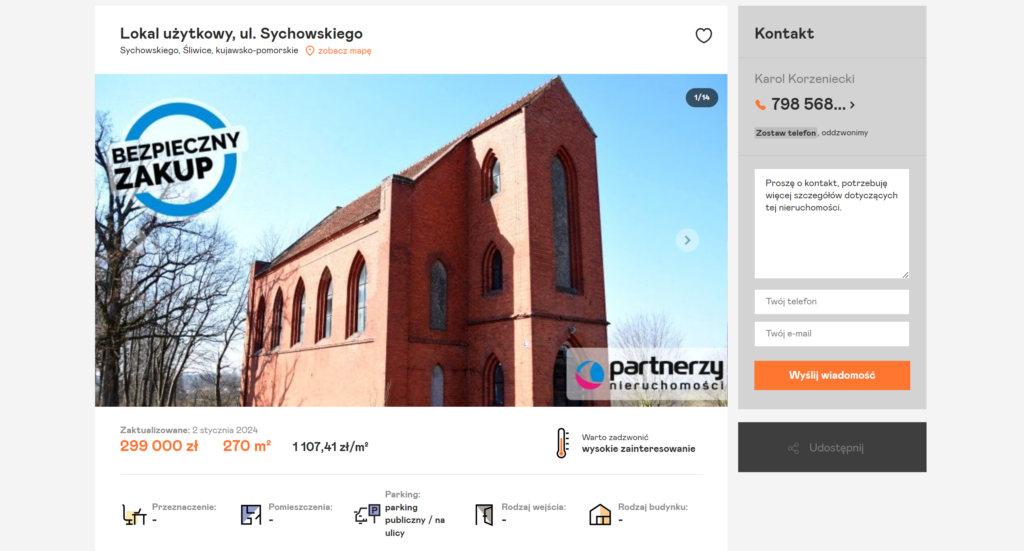
Task: Focus the 'Twój telefon' input field
Action: click(x=831, y=302)
